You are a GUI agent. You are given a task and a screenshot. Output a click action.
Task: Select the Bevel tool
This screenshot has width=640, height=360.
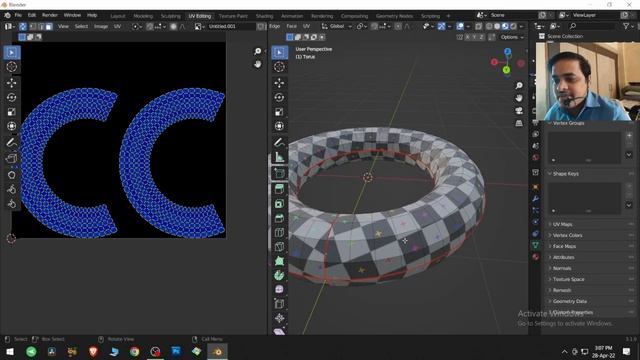pyautogui.click(x=280, y=218)
